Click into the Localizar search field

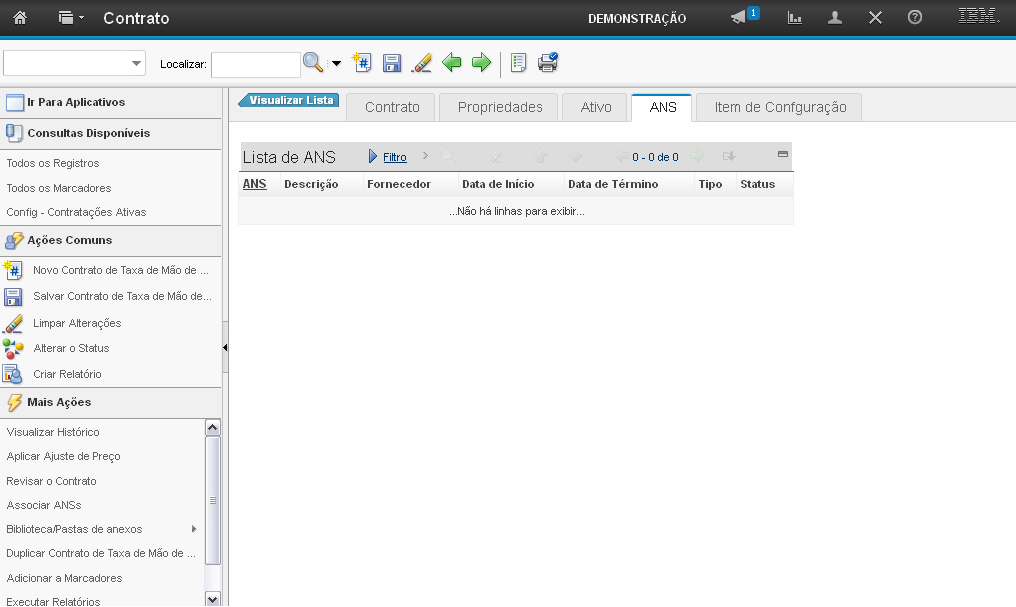pyautogui.click(x=255, y=64)
